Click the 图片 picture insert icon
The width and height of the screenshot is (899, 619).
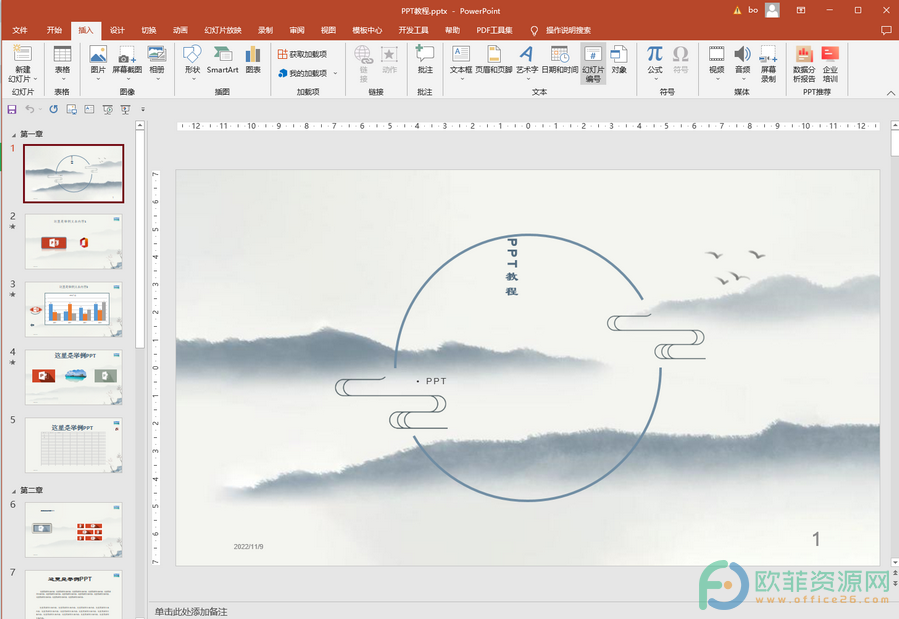click(98, 61)
